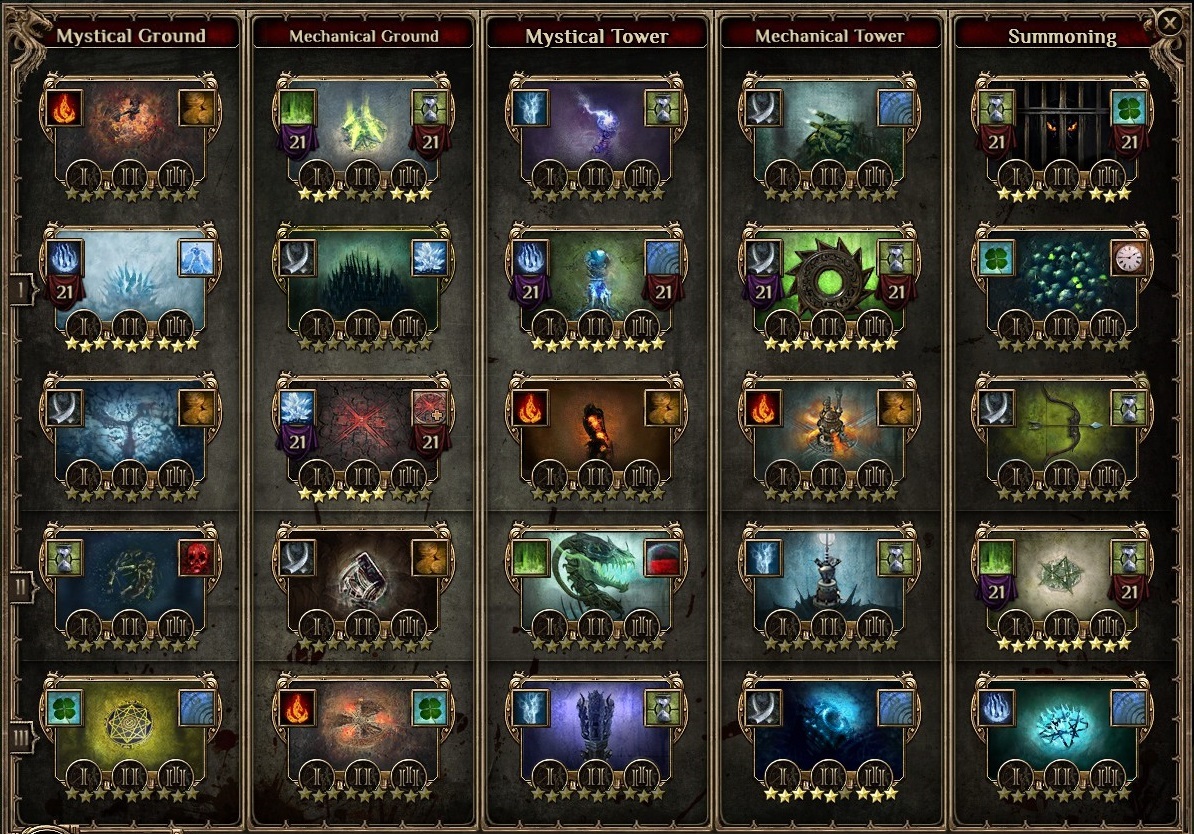Click the clock icon in the Summoning column
Image resolution: width=1194 pixels, height=834 pixels.
(1129, 258)
